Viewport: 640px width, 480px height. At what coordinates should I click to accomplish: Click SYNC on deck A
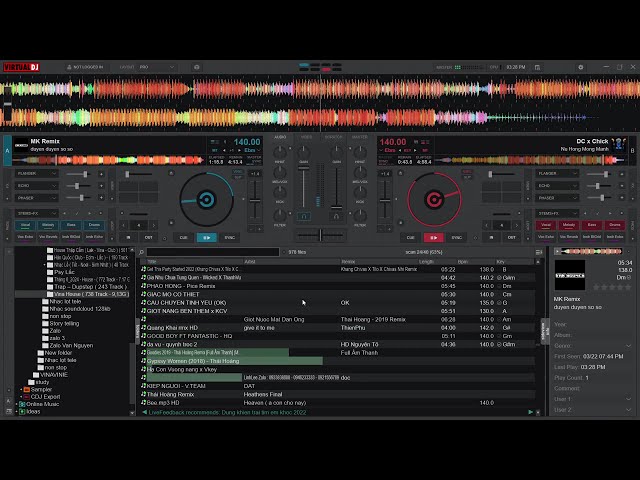(229, 237)
